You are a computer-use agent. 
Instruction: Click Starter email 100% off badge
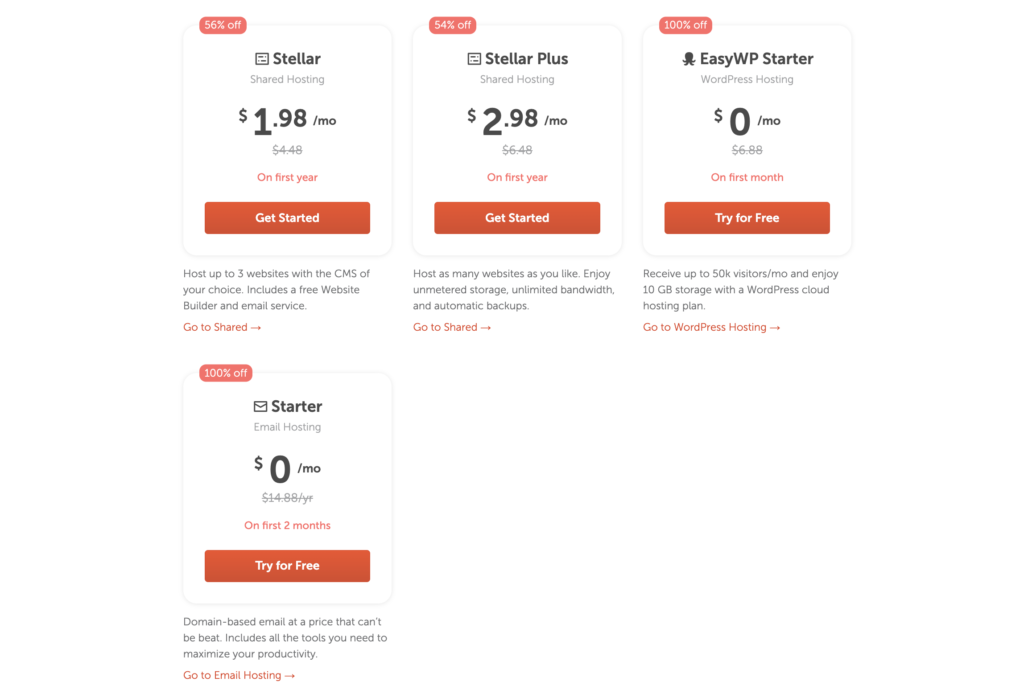point(225,373)
